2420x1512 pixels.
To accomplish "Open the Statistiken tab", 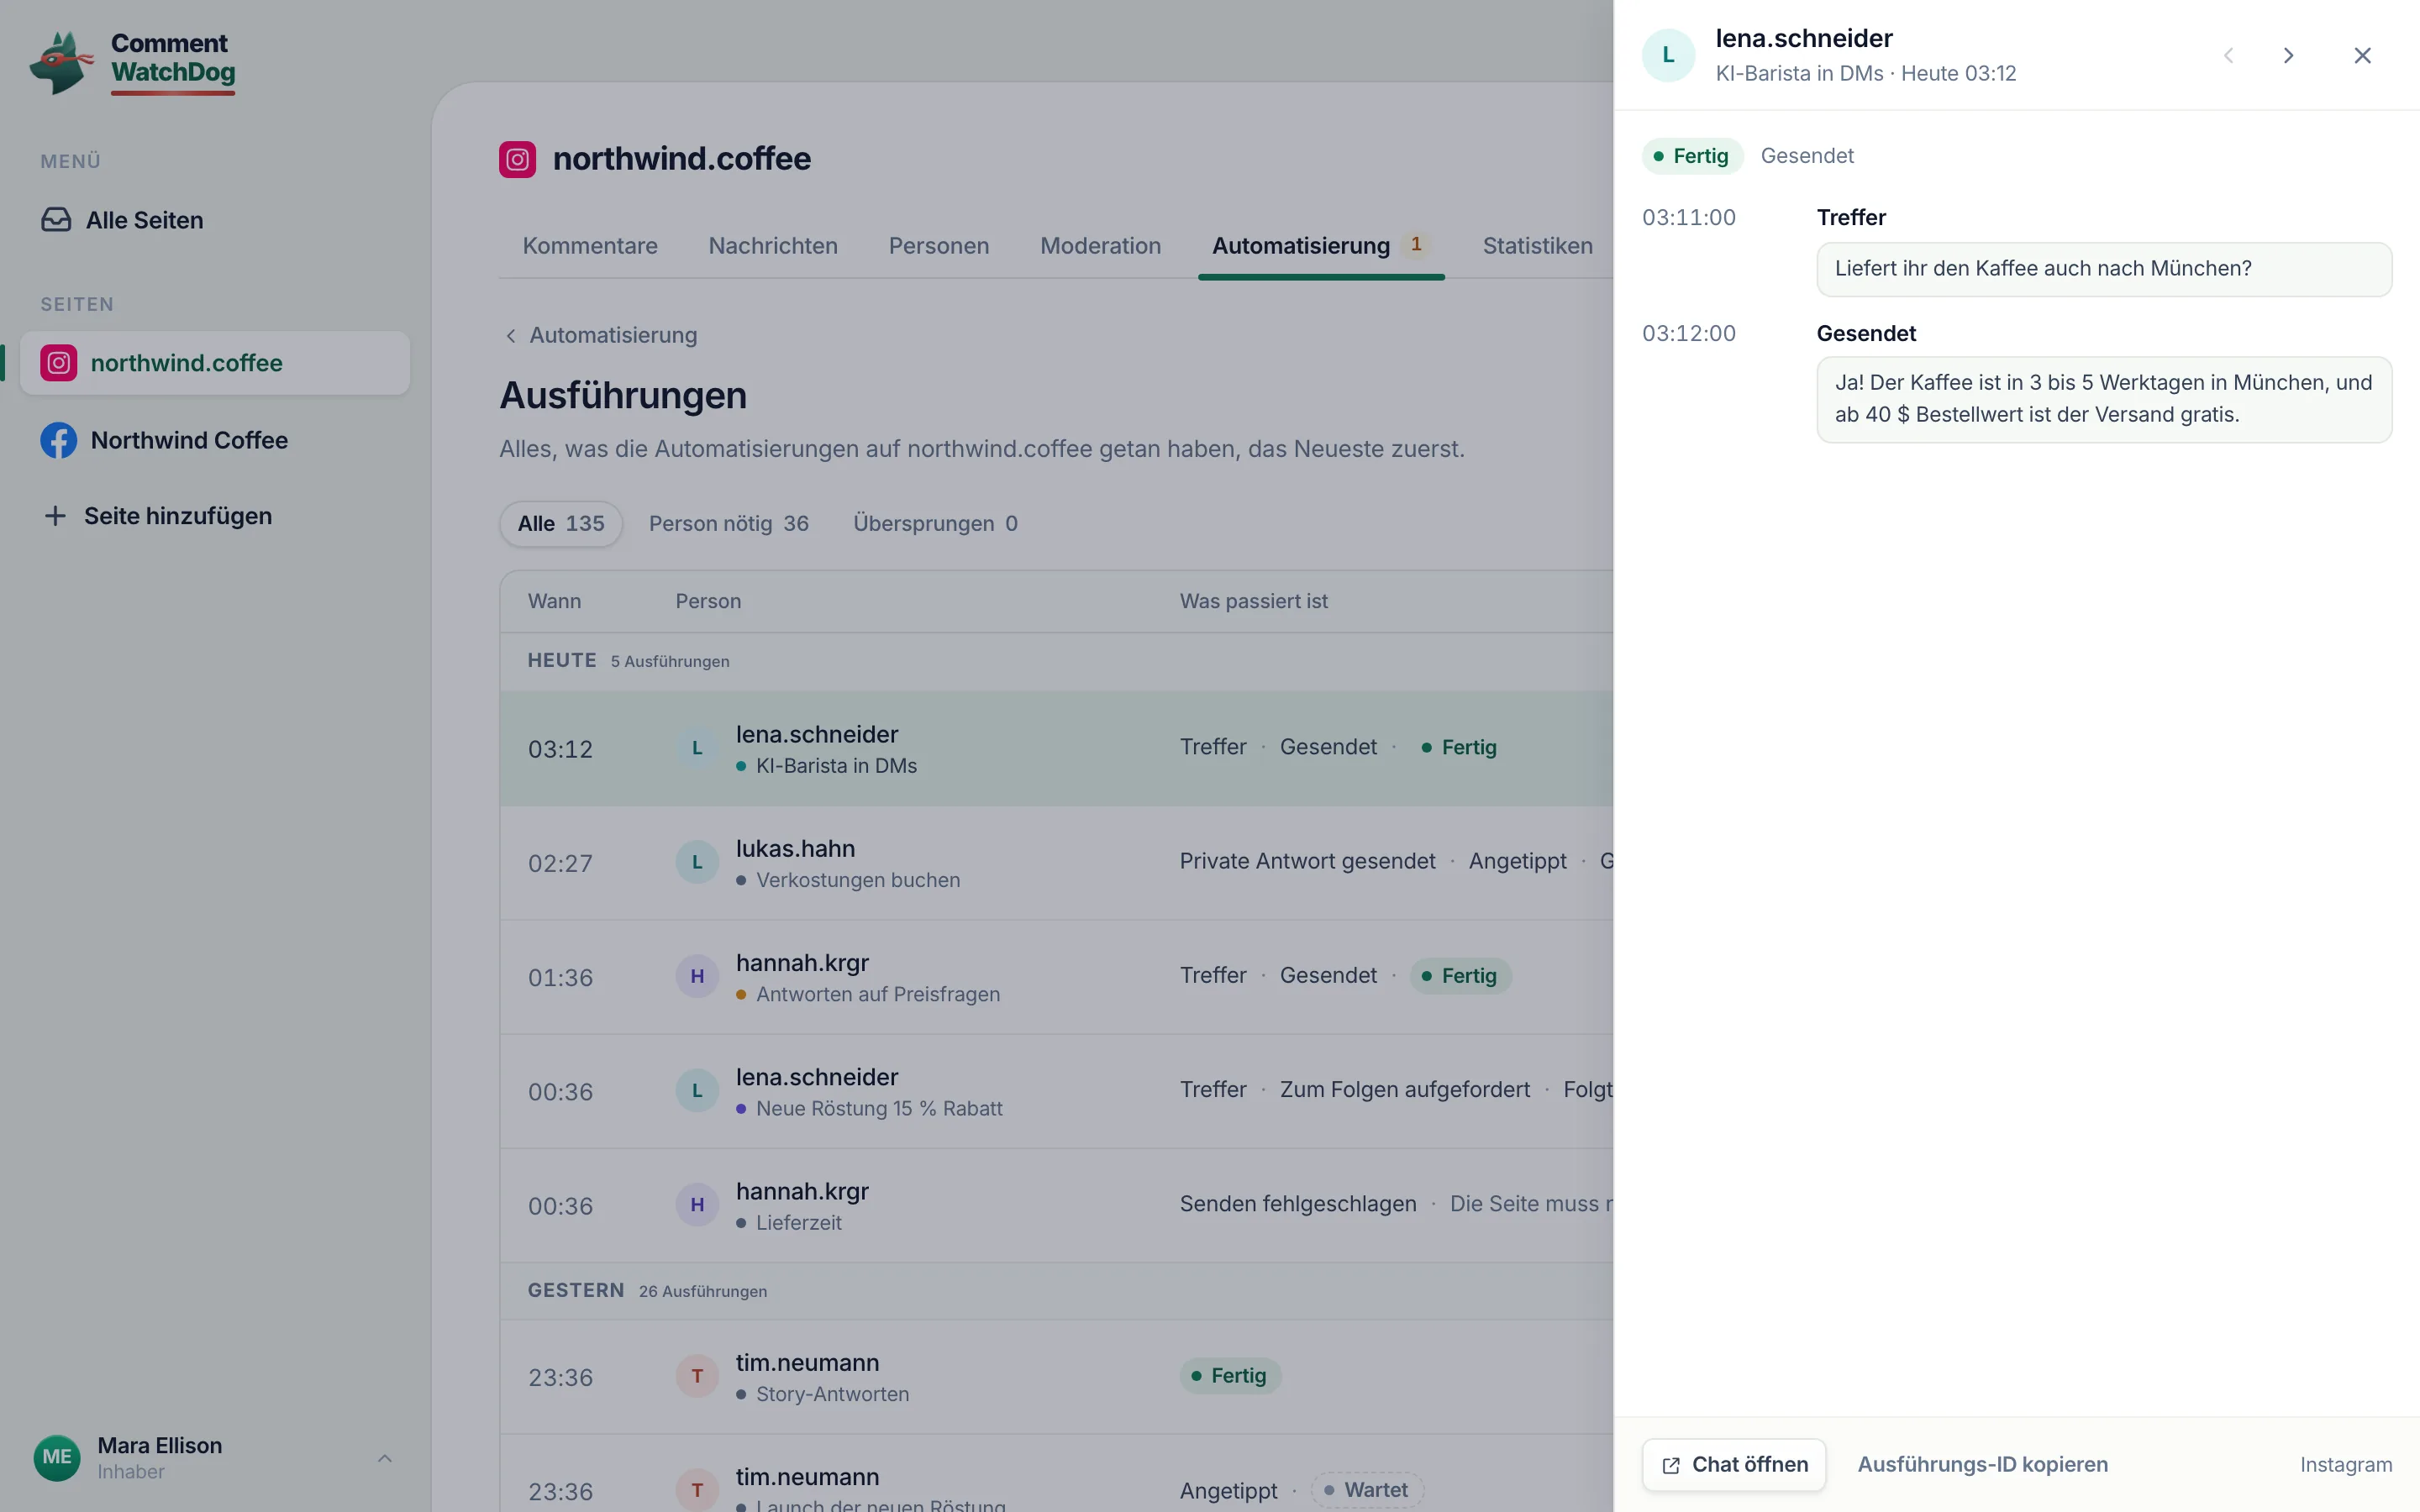I will pos(1537,246).
